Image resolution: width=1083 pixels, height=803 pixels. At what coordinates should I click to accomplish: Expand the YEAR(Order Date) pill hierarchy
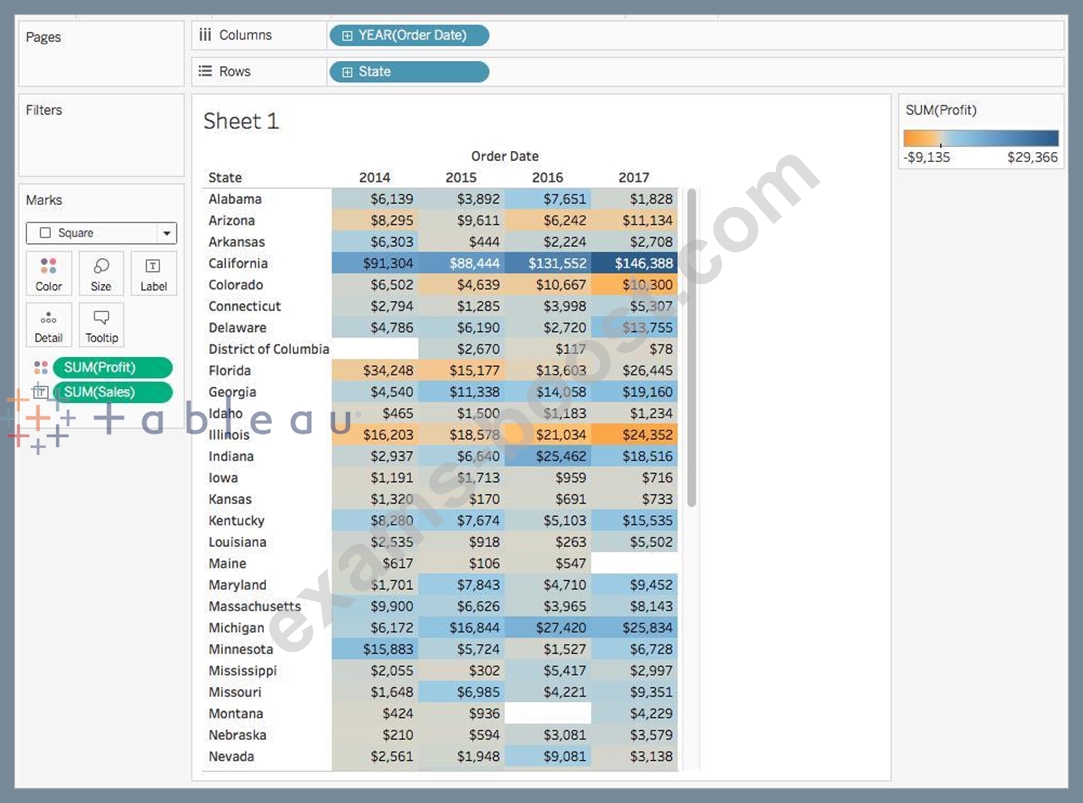point(347,35)
